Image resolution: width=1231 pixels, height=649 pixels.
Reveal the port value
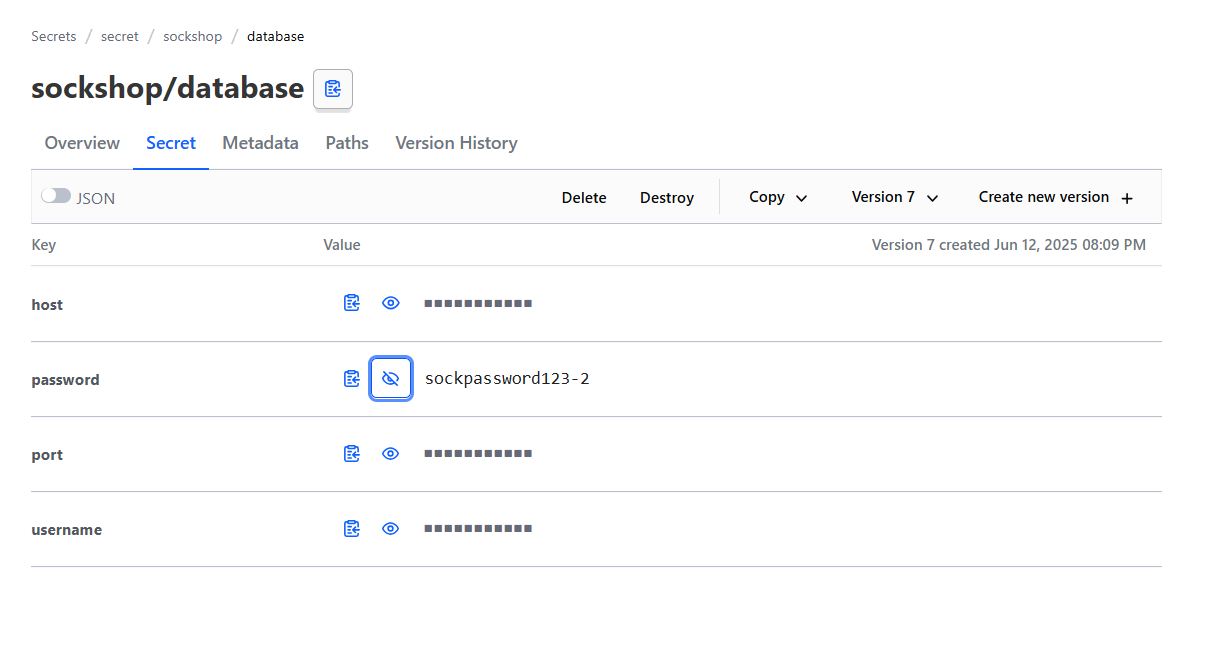pos(390,453)
